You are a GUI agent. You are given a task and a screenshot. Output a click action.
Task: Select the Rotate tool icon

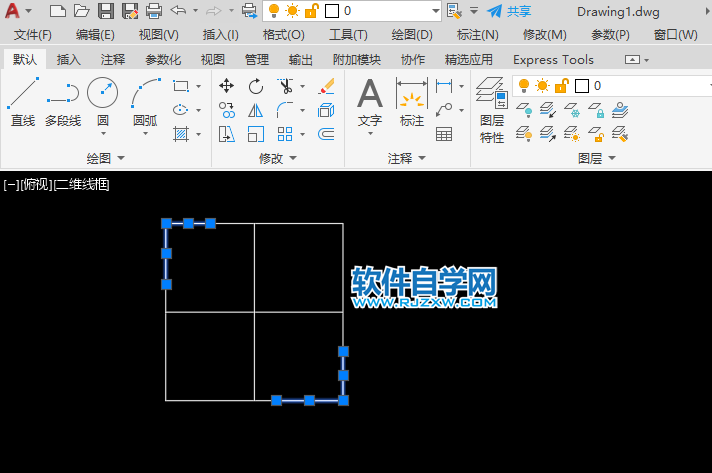point(256,86)
